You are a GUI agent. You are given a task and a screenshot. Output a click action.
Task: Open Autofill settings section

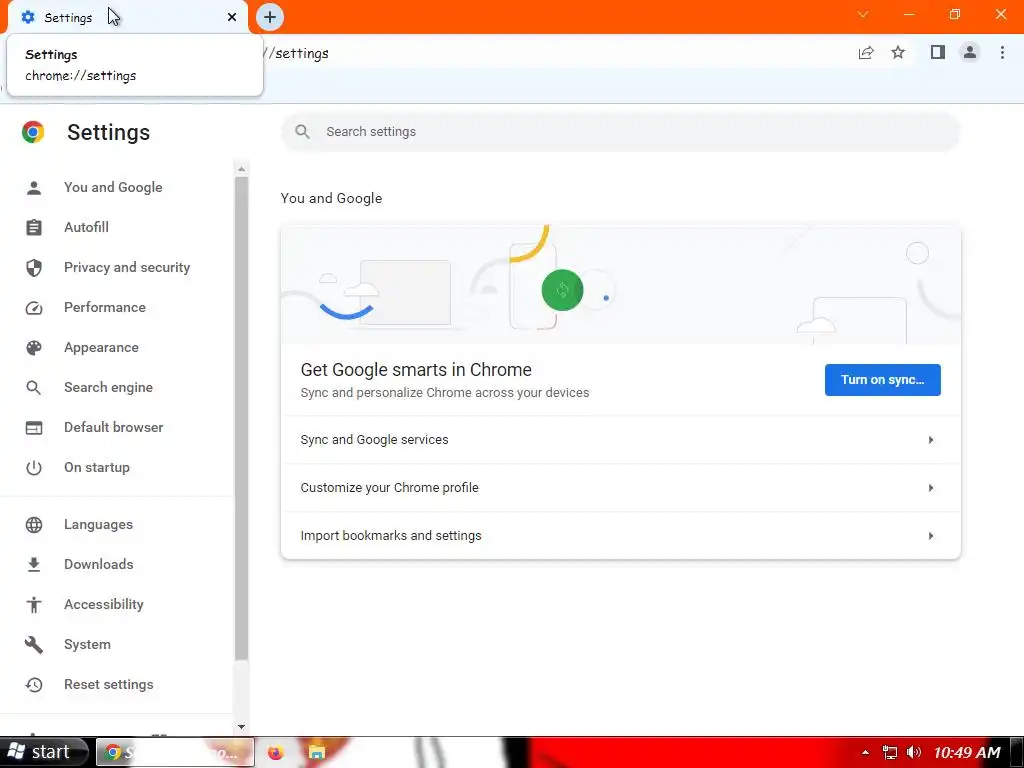(86, 227)
